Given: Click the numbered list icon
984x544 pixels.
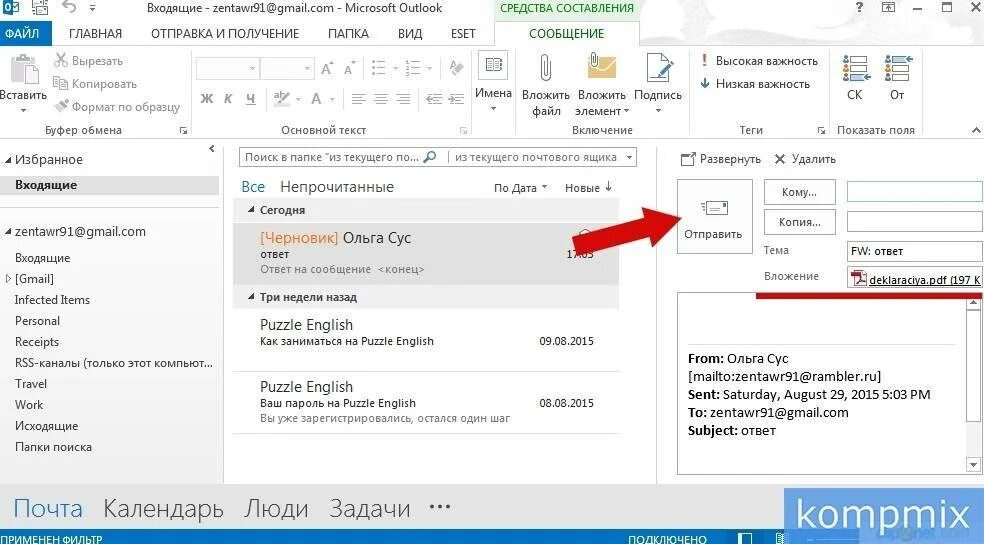Looking at the screenshot, I should click(413, 68).
